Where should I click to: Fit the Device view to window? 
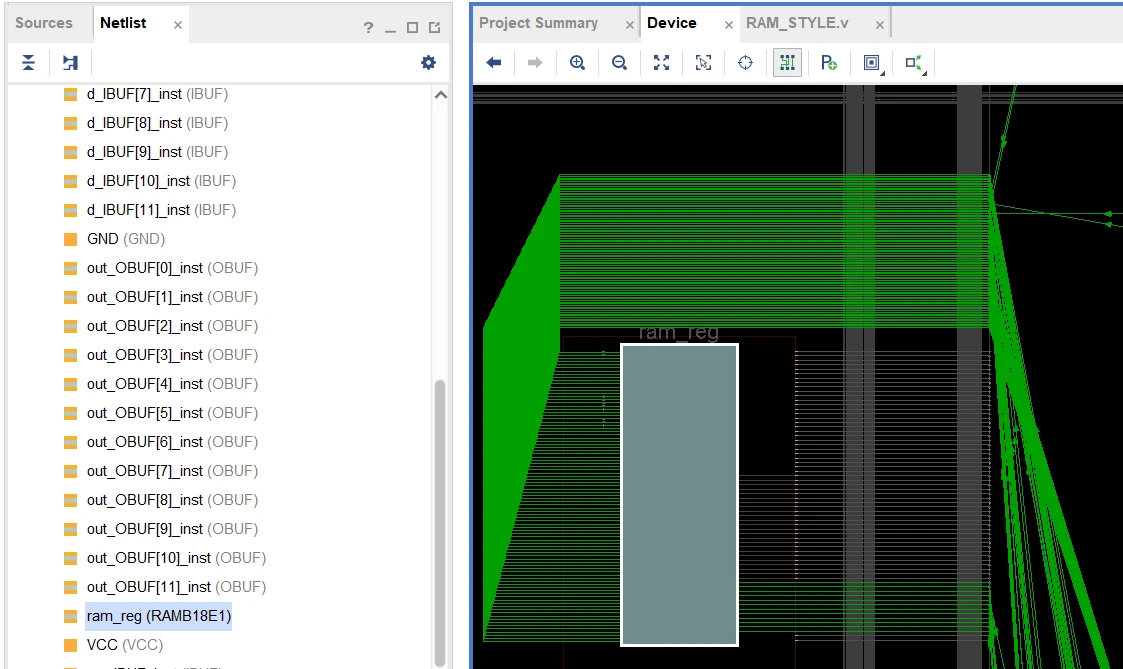(x=661, y=62)
